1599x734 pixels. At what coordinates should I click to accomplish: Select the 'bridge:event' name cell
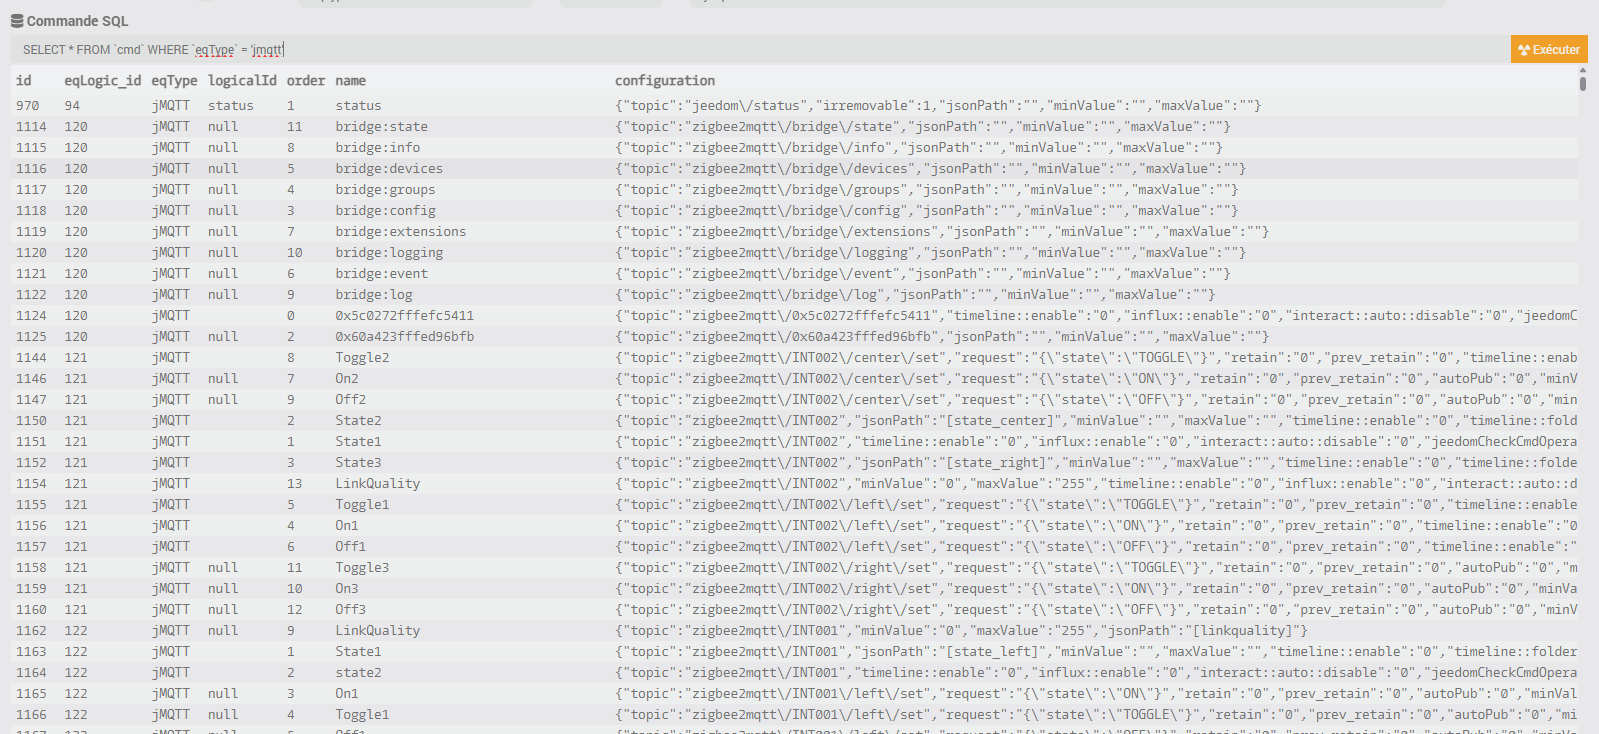(x=381, y=274)
